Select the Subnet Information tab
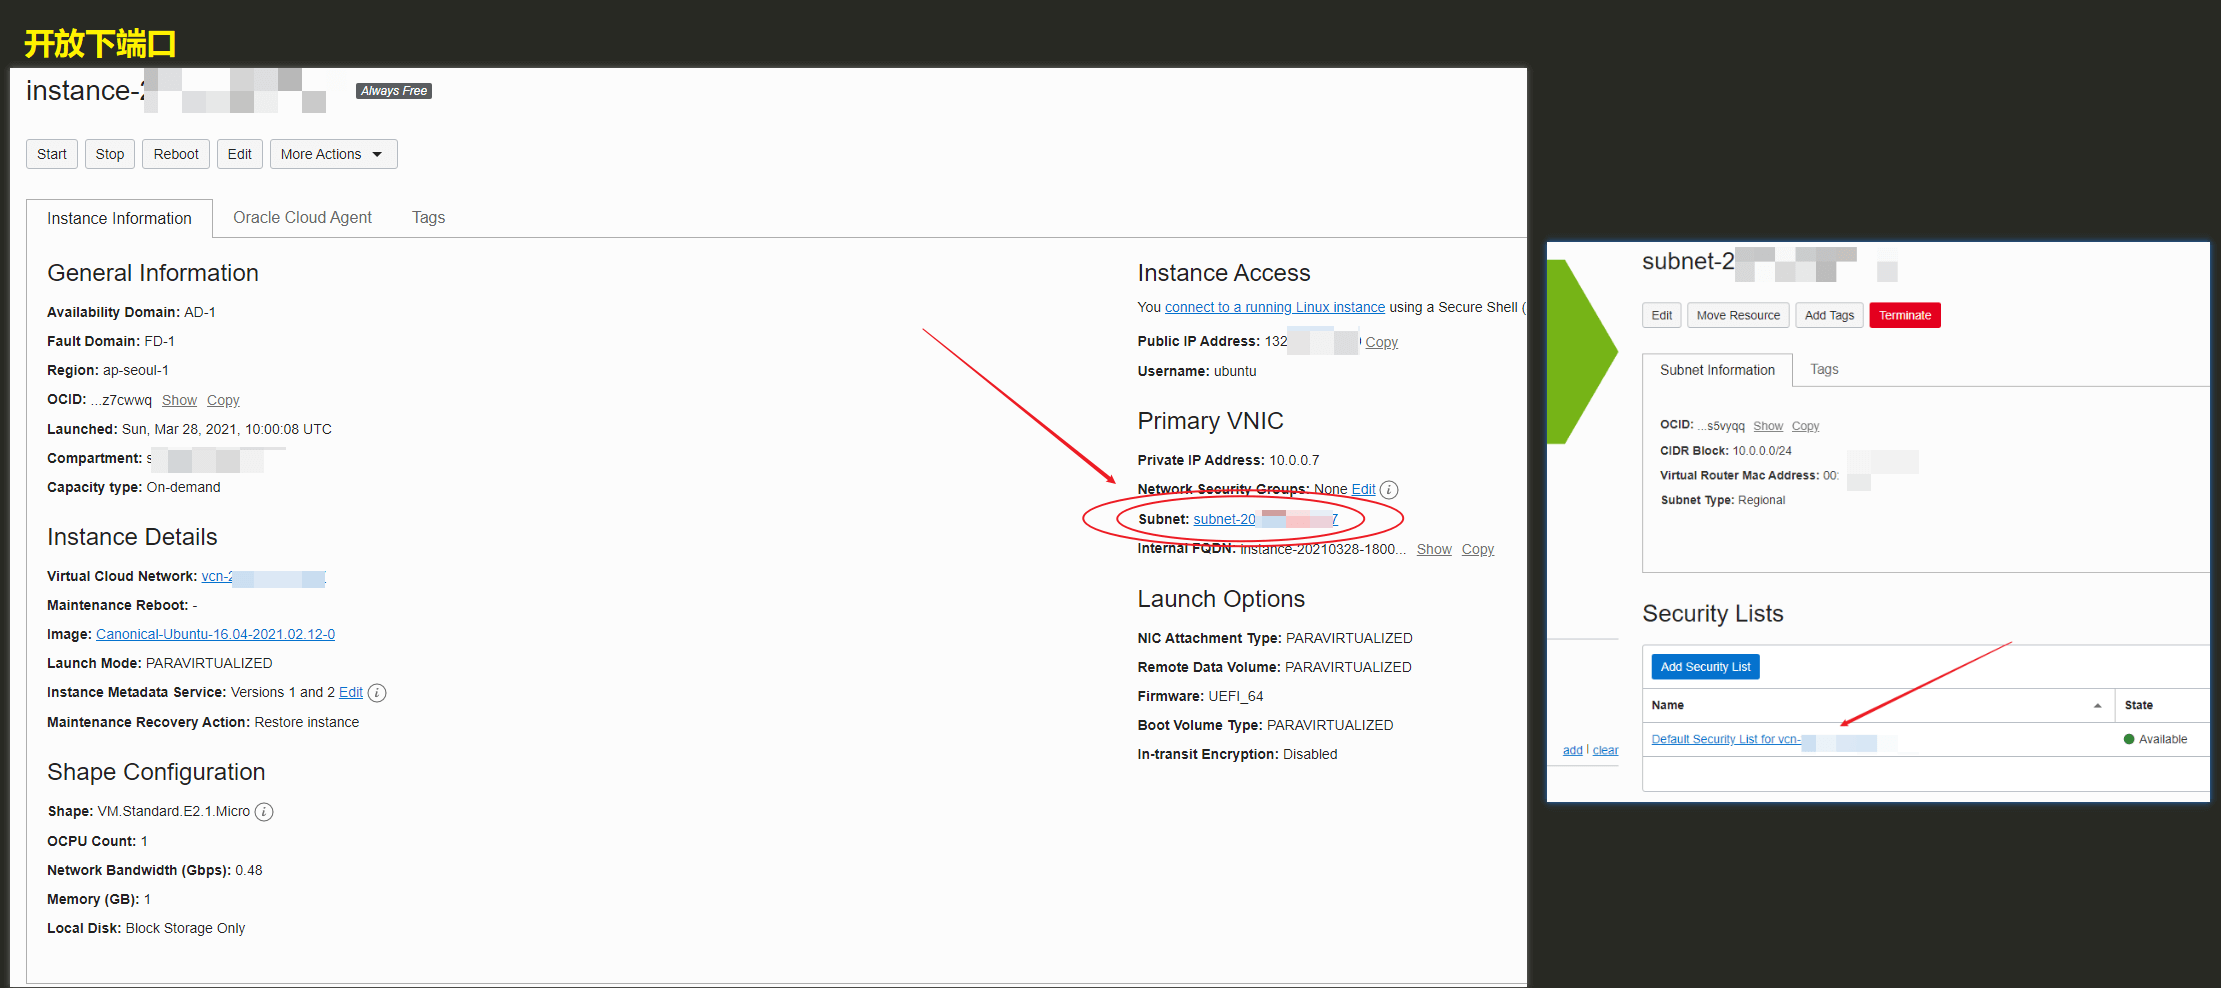 [x=1717, y=370]
